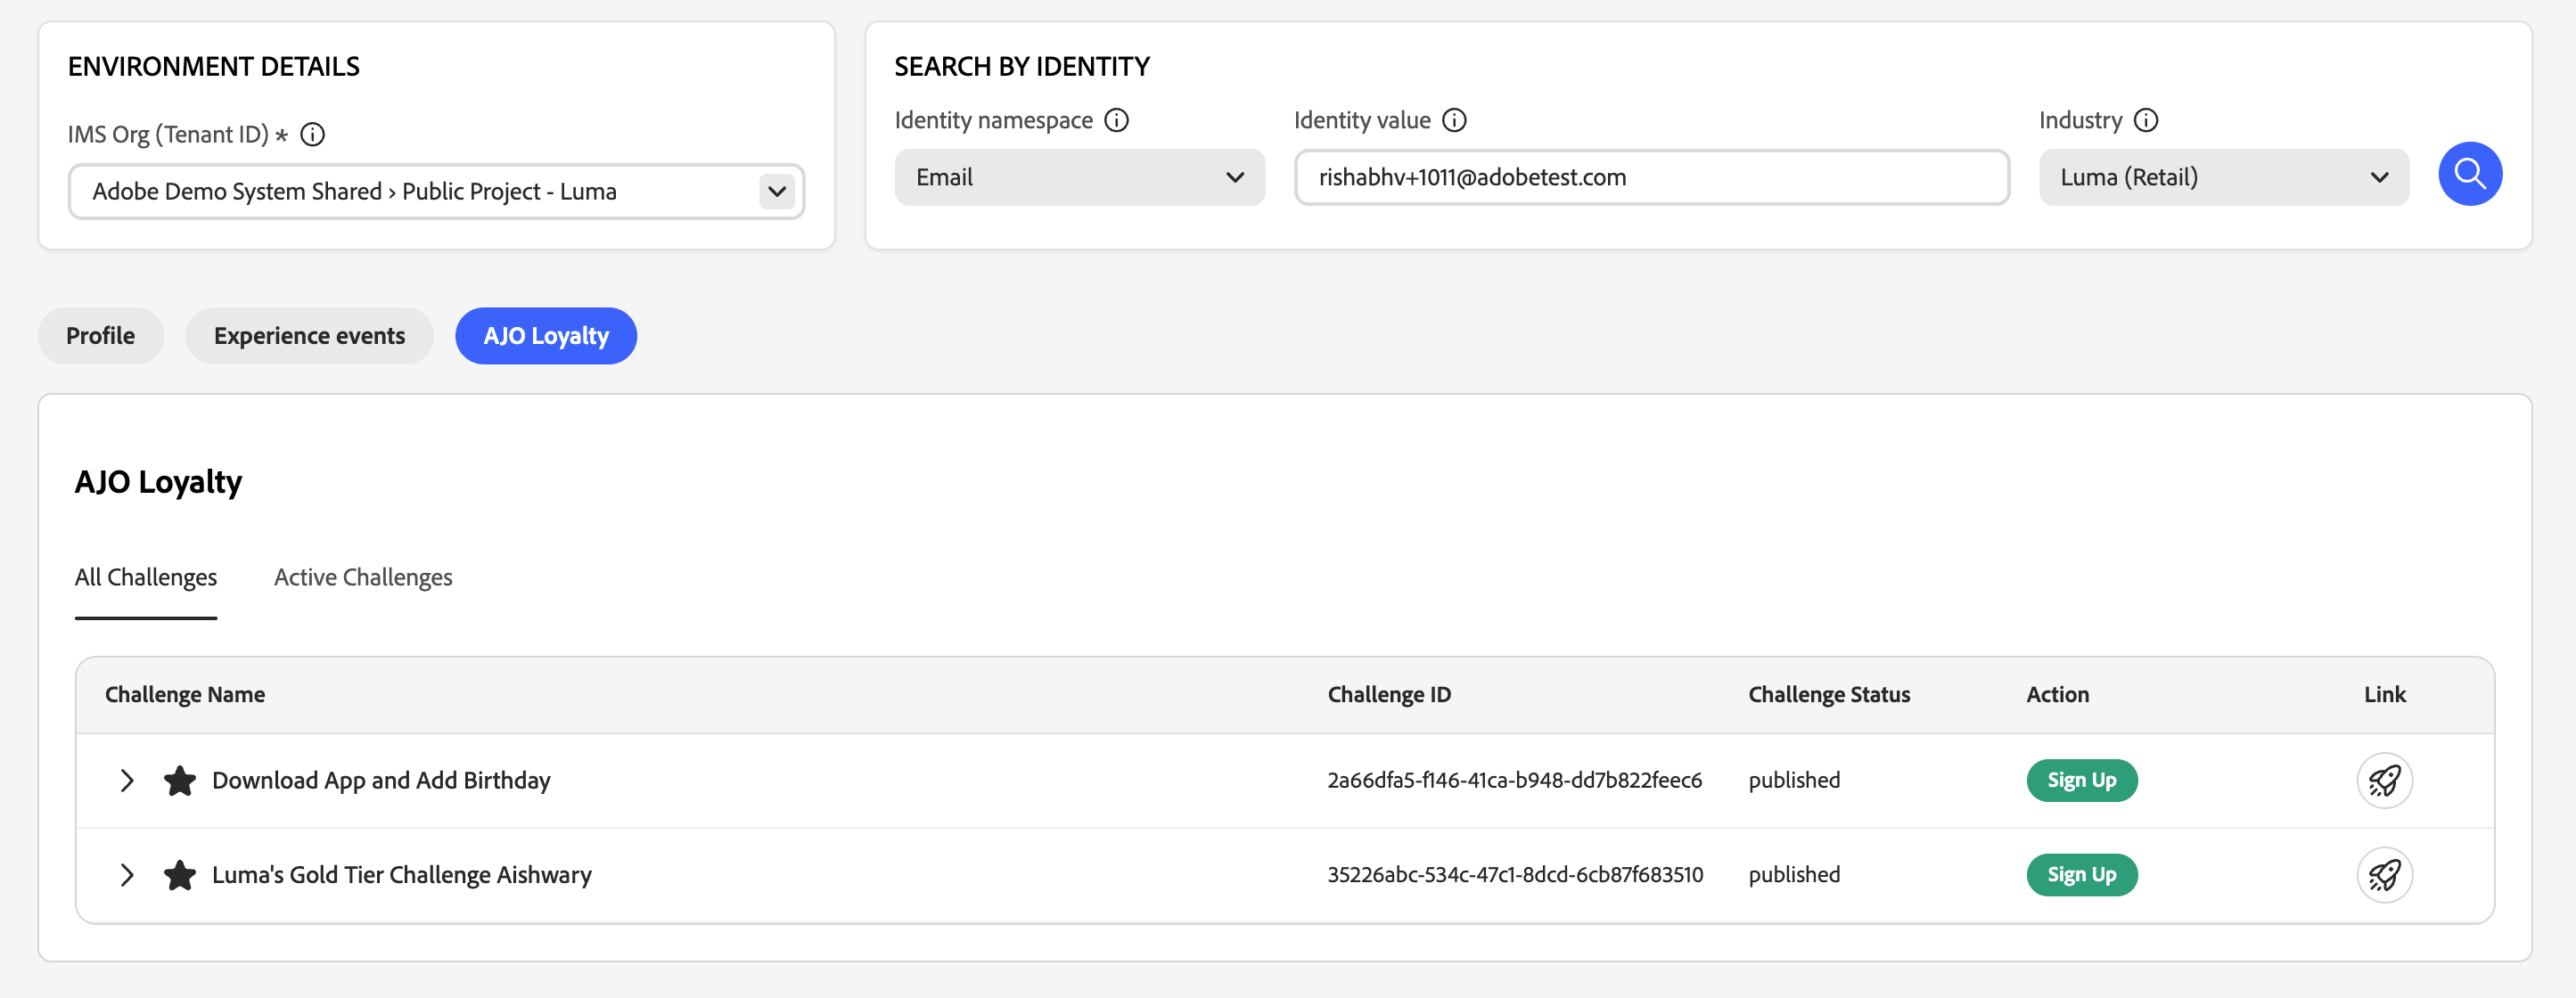Click ENVIRONMENT DETAILS heading
This screenshot has height=998, width=2576.
click(213, 66)
